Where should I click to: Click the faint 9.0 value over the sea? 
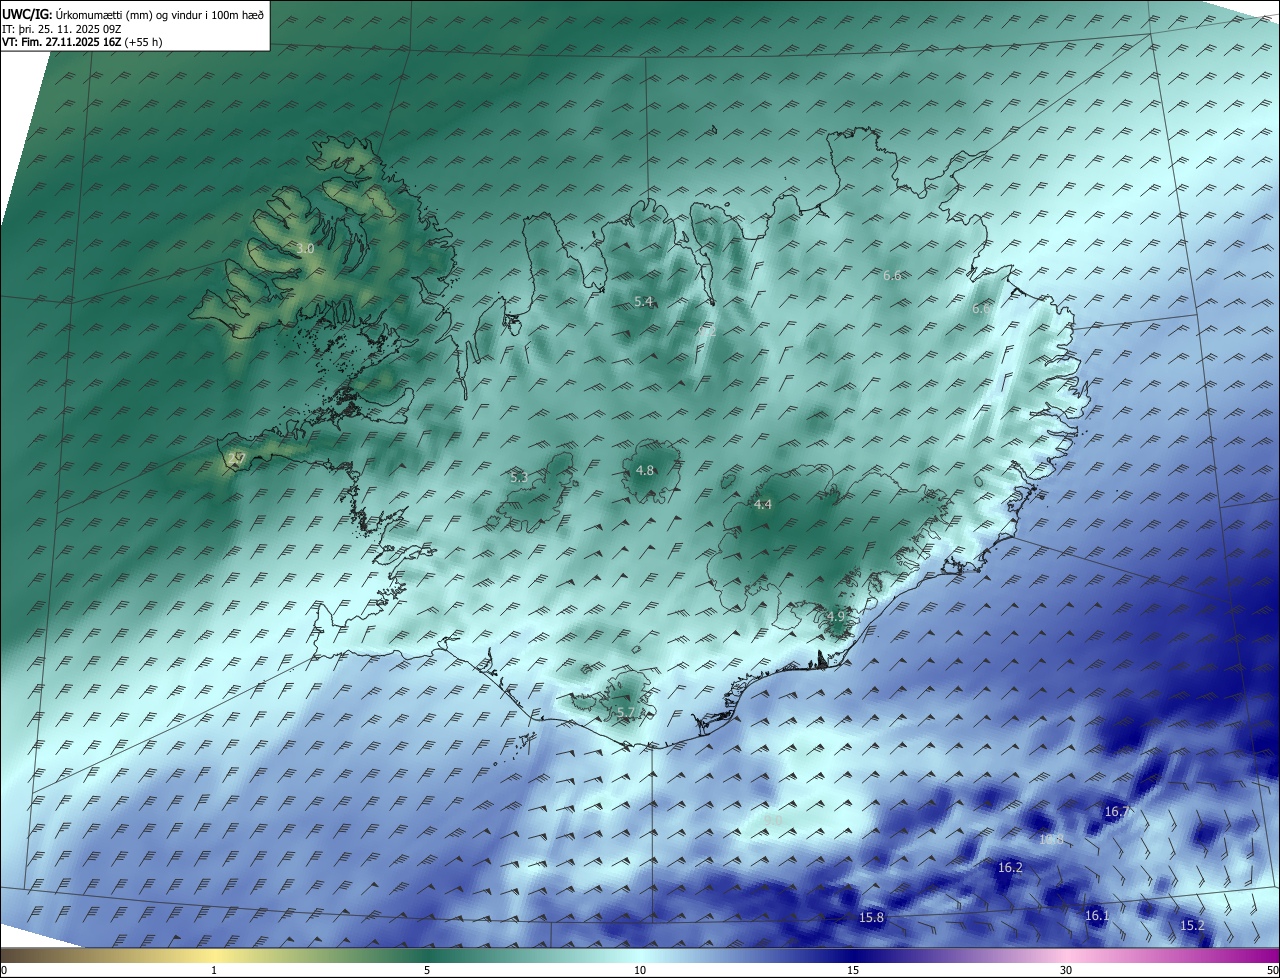click(772, 820)
